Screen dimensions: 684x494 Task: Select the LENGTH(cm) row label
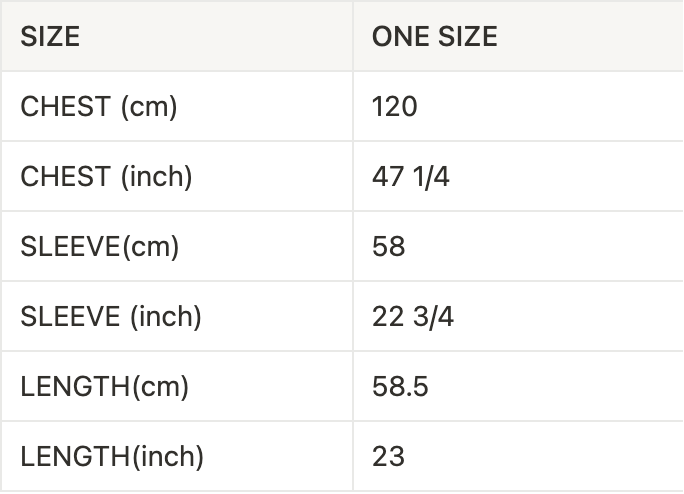tap(104, 387)
